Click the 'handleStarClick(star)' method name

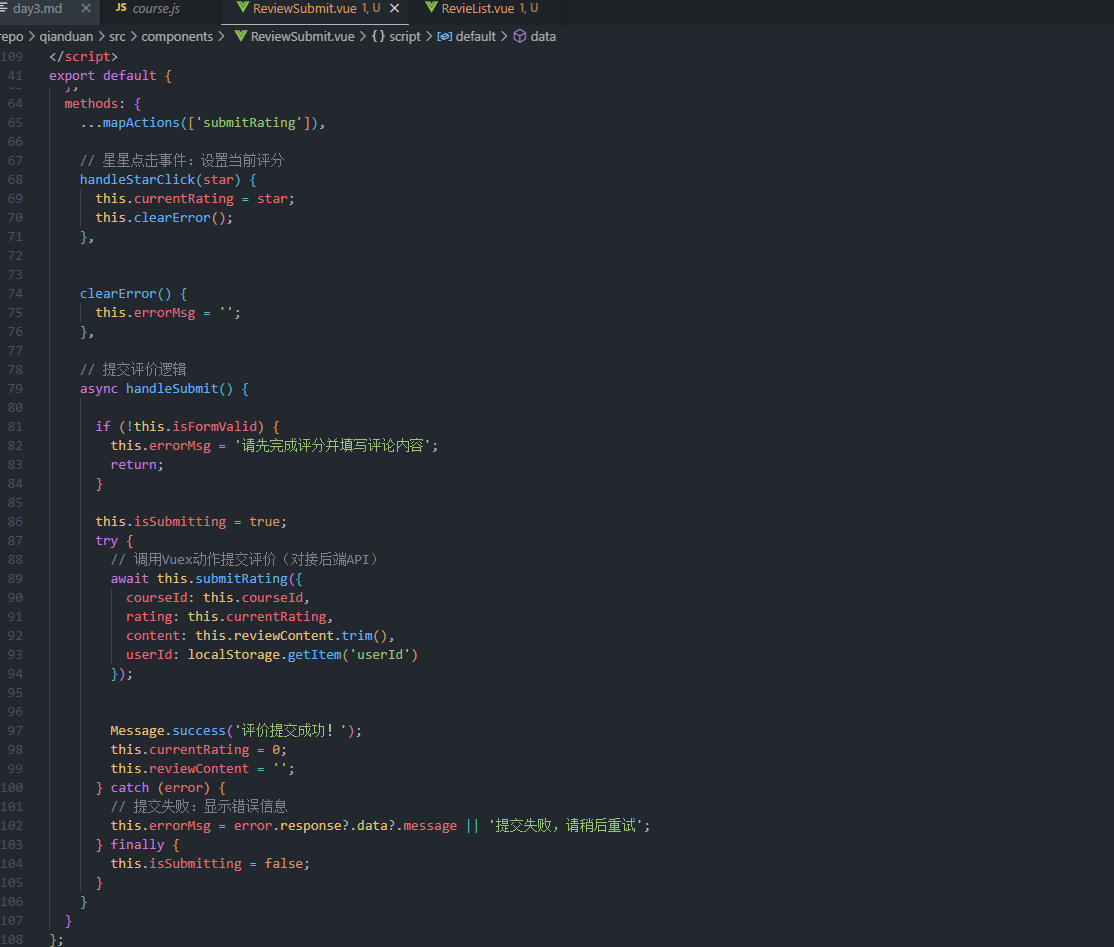tap(160, 180)
